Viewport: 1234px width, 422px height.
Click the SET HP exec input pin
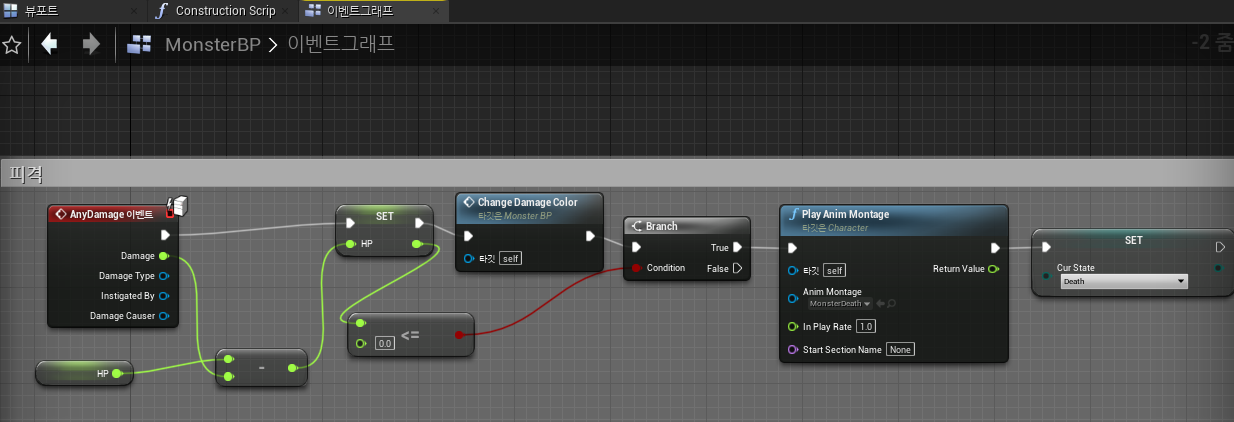(350, 223)
